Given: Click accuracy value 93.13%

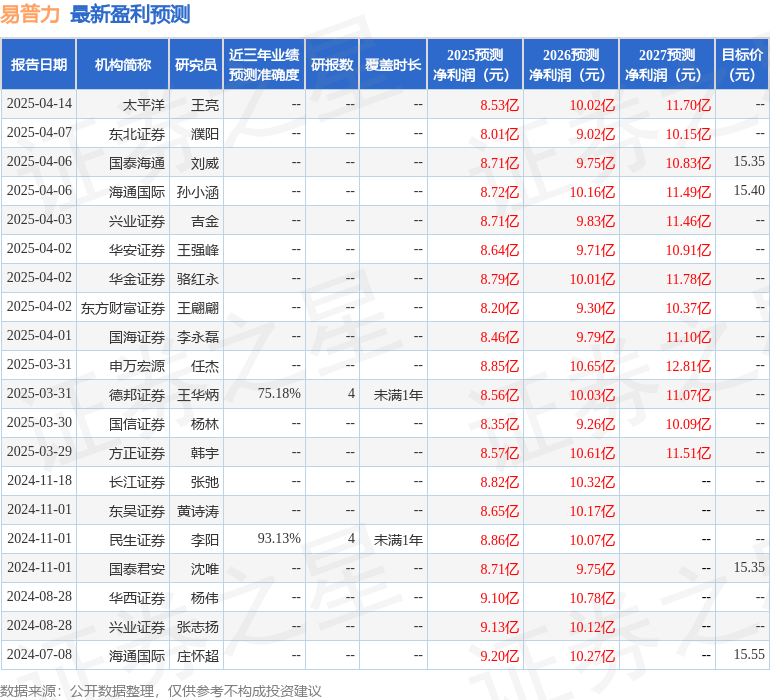Looking at the screenshot, I should tap(279, 538).
